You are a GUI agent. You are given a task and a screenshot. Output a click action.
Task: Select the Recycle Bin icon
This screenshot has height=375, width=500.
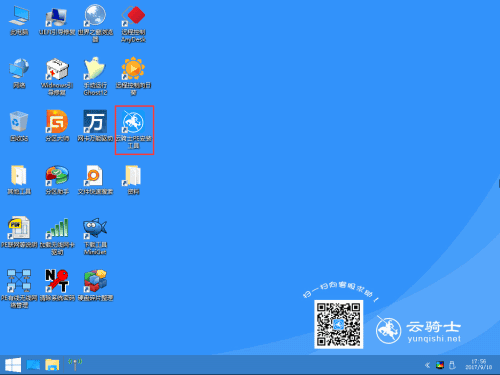pos(19,125)
